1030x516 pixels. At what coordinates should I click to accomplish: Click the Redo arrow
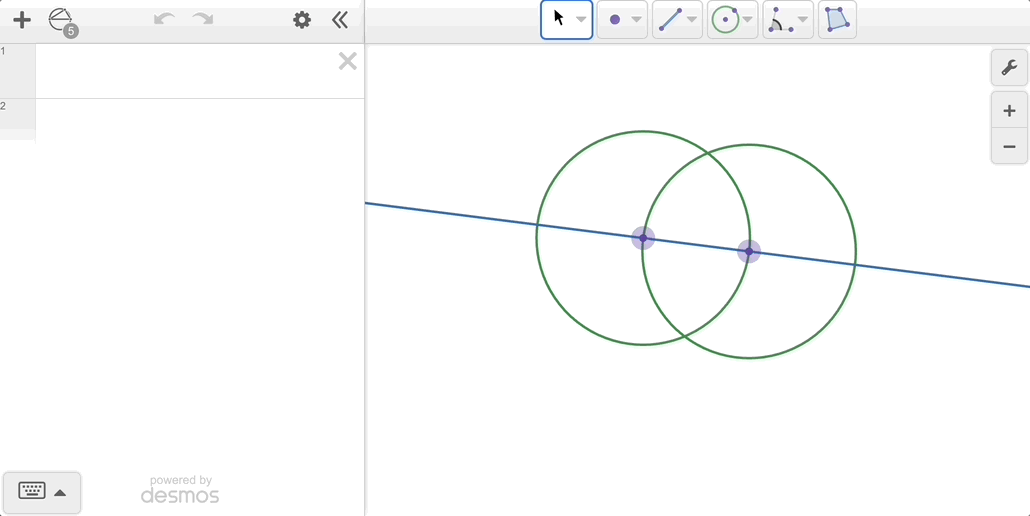[x=203, y=20]
